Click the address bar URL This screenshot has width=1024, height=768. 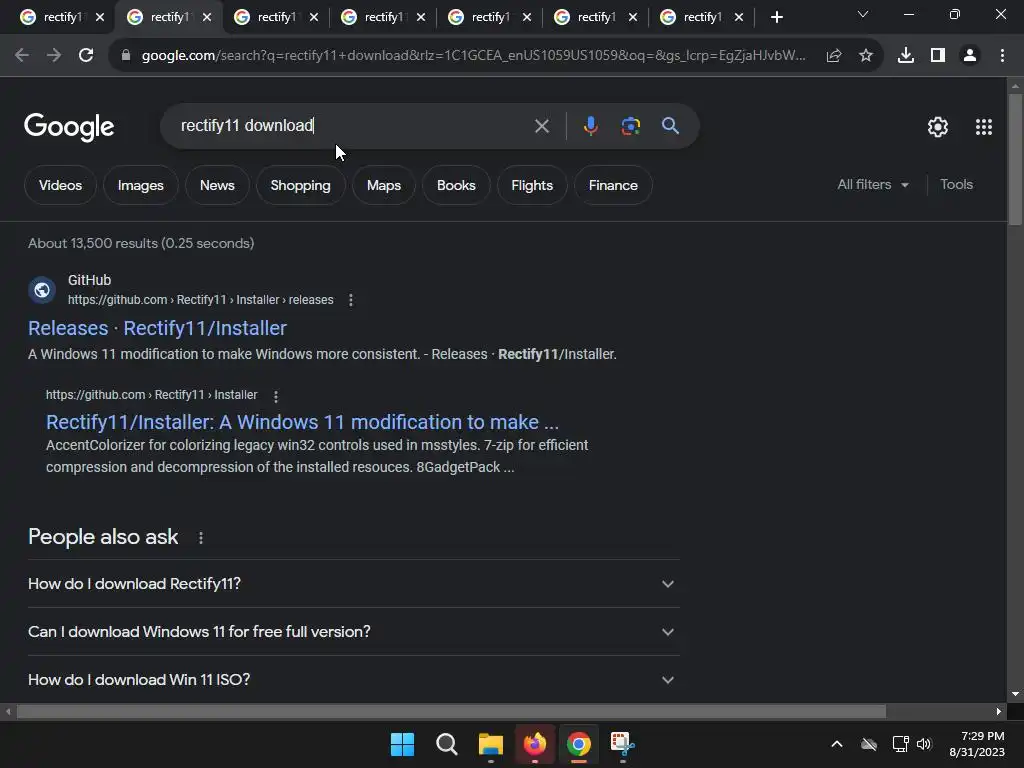coord(473,56)
